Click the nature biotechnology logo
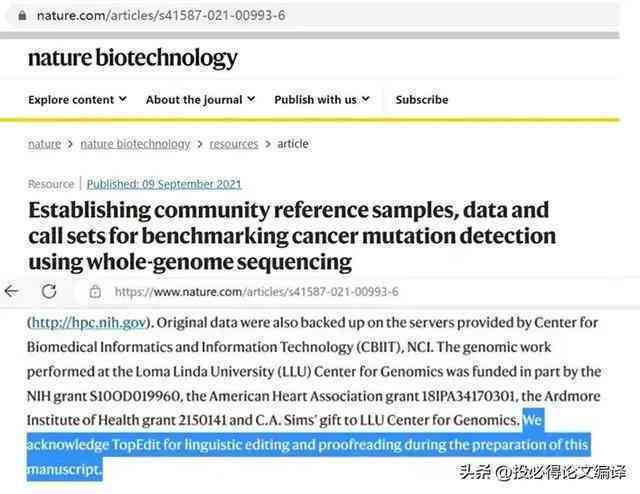The height and width of the screenshot is (494, 640). click(133, 58)
